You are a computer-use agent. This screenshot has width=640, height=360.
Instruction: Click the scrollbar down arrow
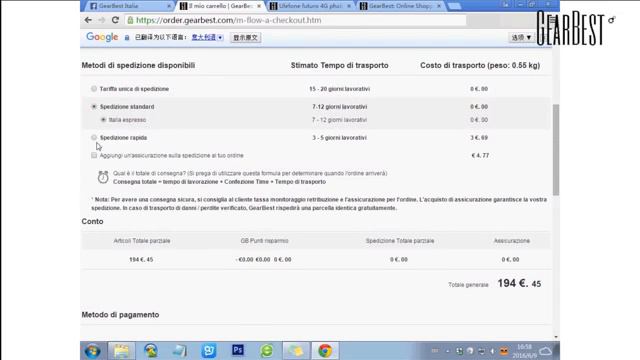(x=556, y=337)
